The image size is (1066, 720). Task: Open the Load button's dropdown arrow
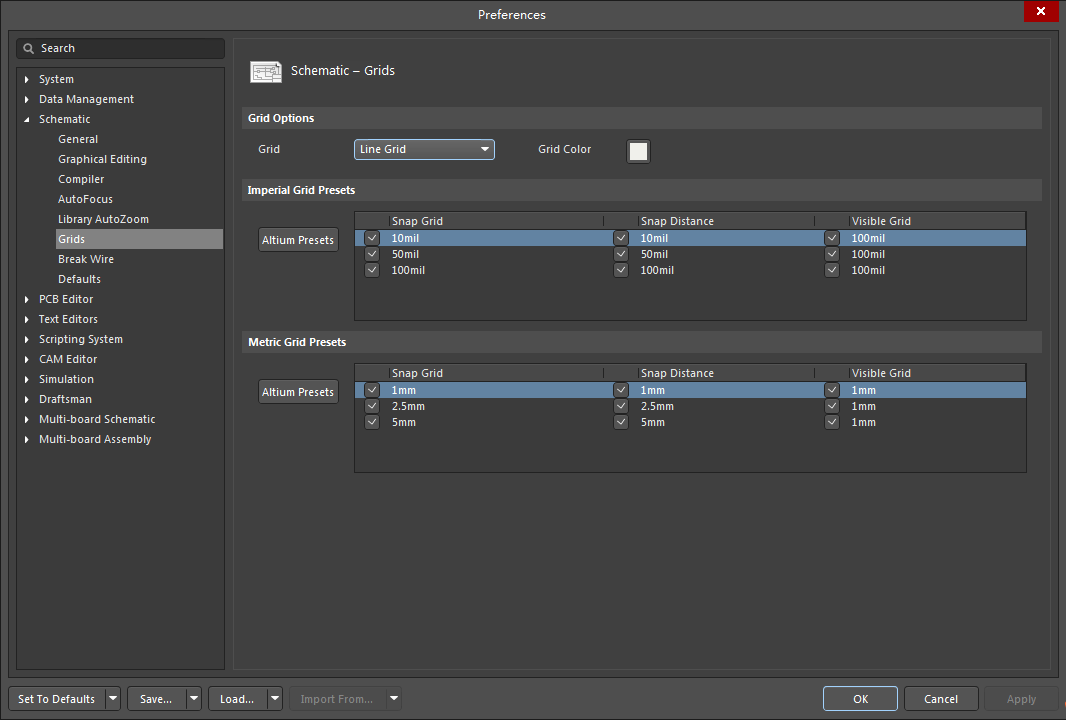coord(273,698)
